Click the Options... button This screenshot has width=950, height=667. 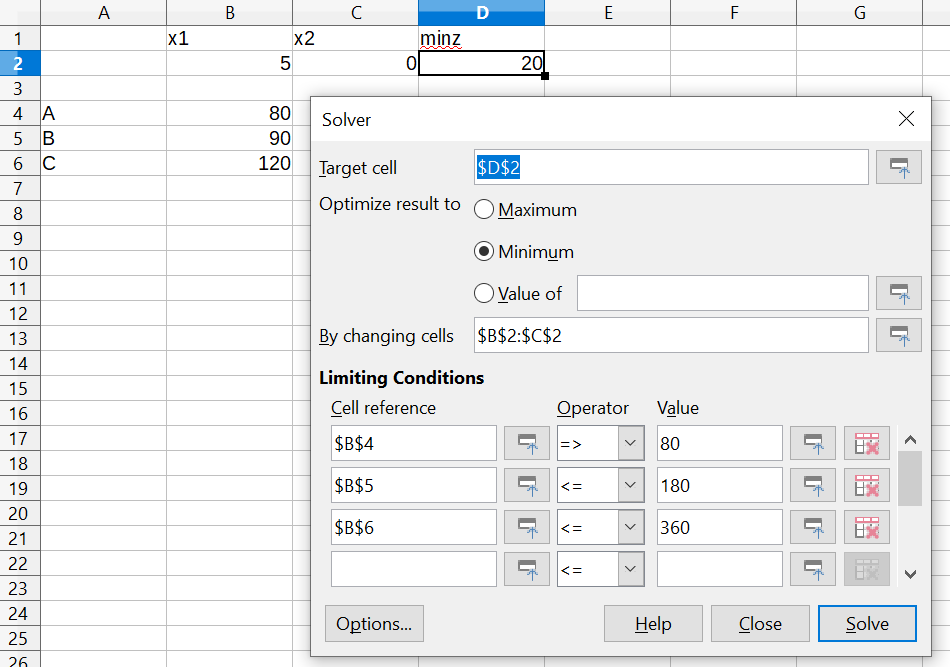pyautogui.click(x=374, y=623)
